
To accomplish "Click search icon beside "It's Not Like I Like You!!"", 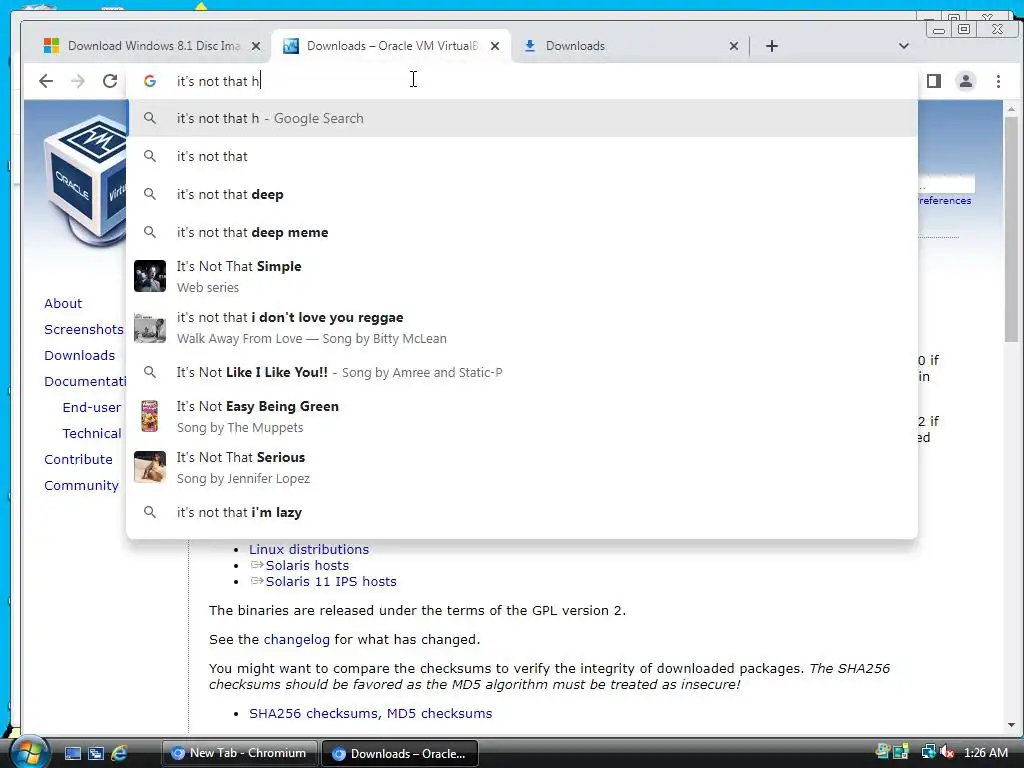I will [150, 372].
